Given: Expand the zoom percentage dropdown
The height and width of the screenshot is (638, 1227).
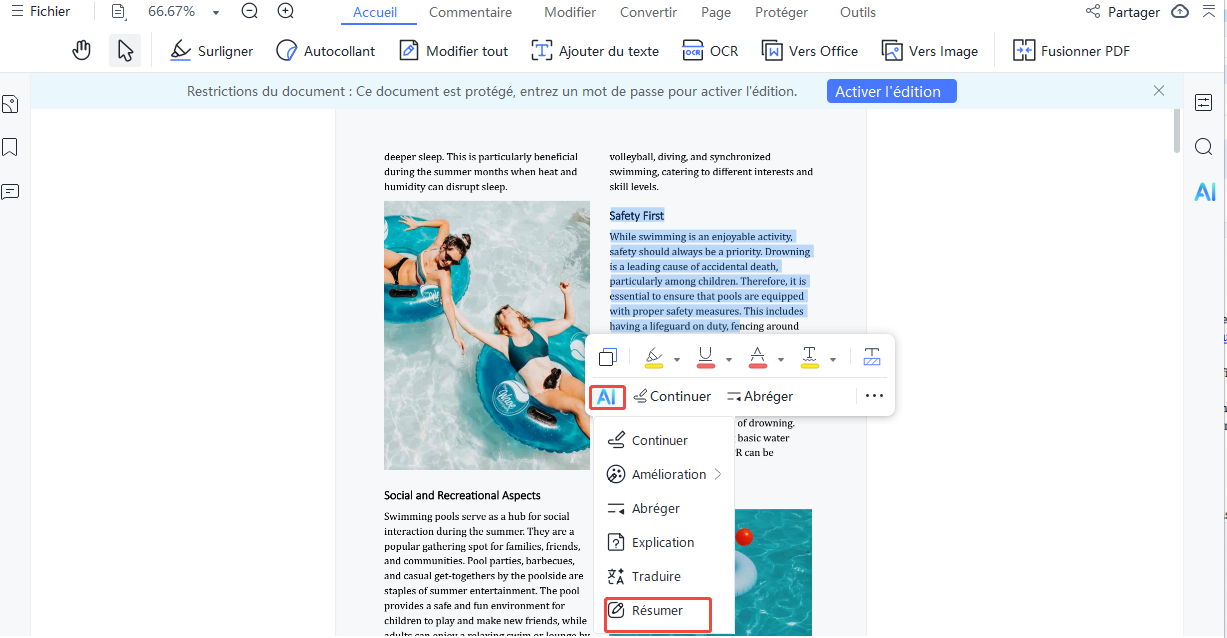Looking at the screenshot, I should (x=216, y=13).
